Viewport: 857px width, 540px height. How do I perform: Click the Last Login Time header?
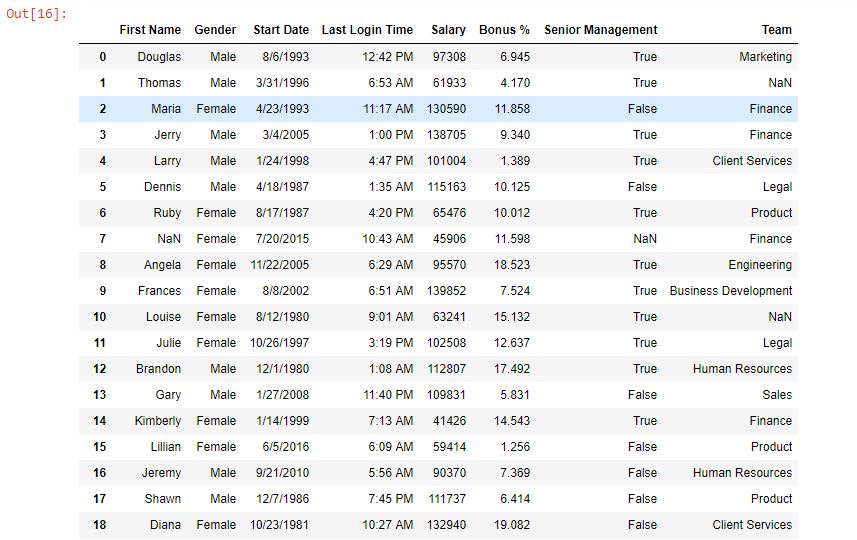tap(367, 30)
